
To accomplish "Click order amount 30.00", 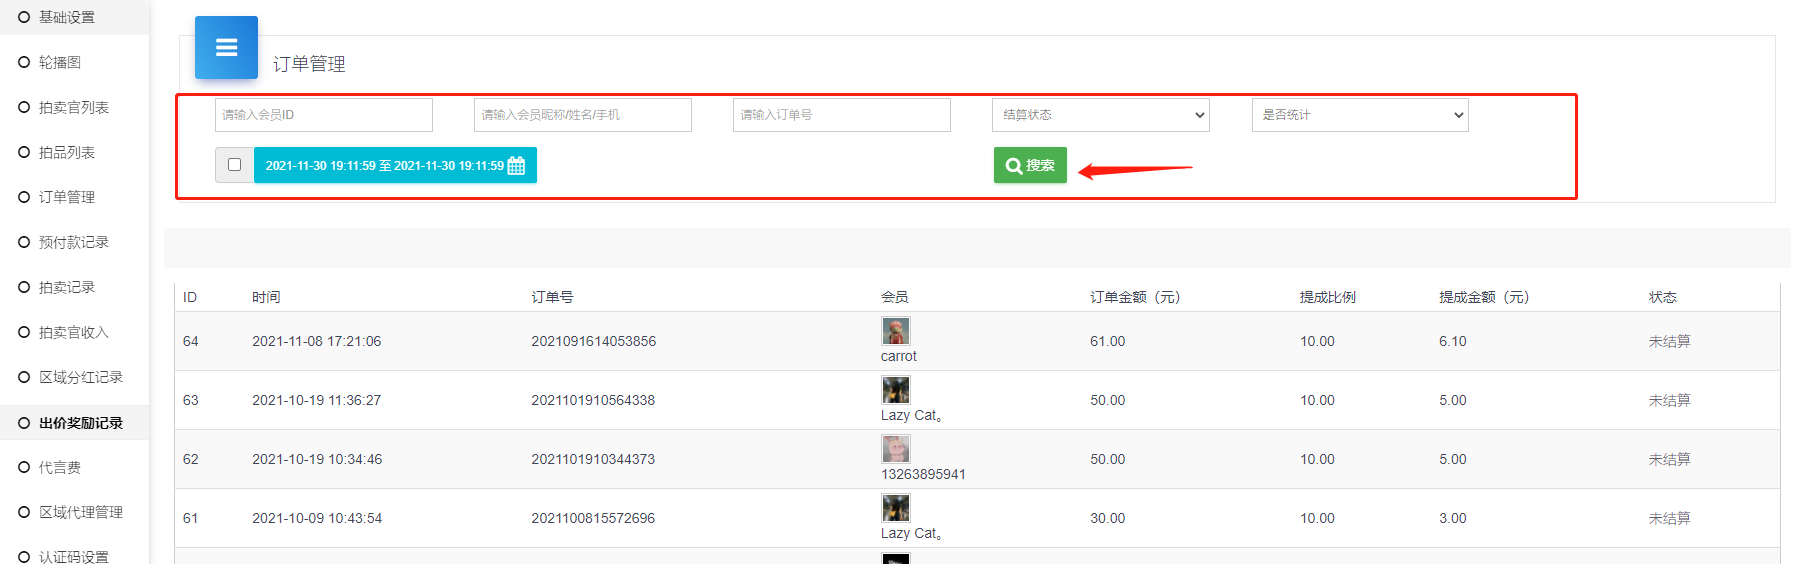I will coord(1107,518).
